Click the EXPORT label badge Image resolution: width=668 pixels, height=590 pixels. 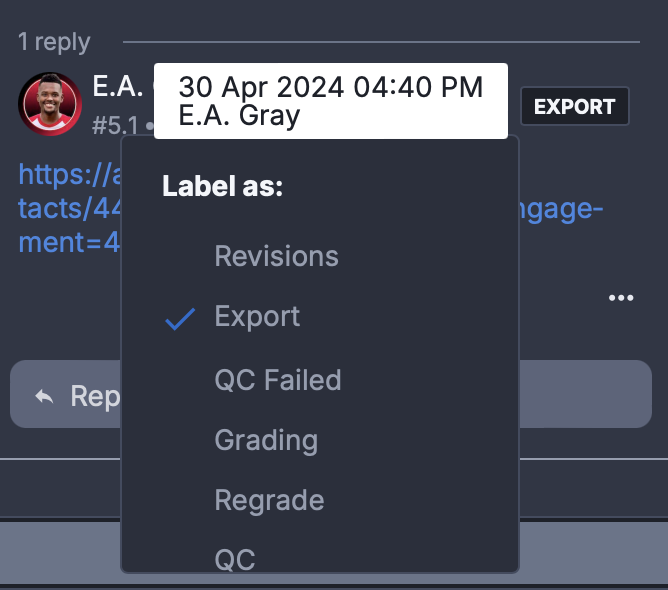tap(574, 106)
